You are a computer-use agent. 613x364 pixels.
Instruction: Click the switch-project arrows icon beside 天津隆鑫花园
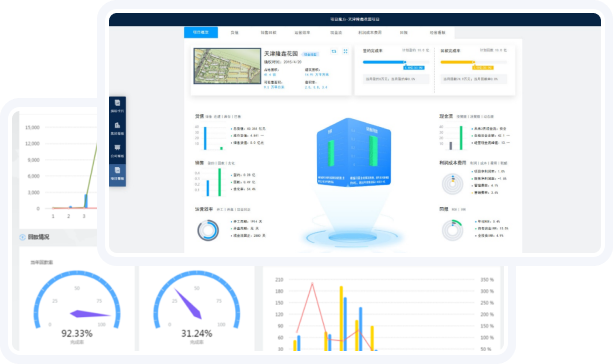point(334,51)
